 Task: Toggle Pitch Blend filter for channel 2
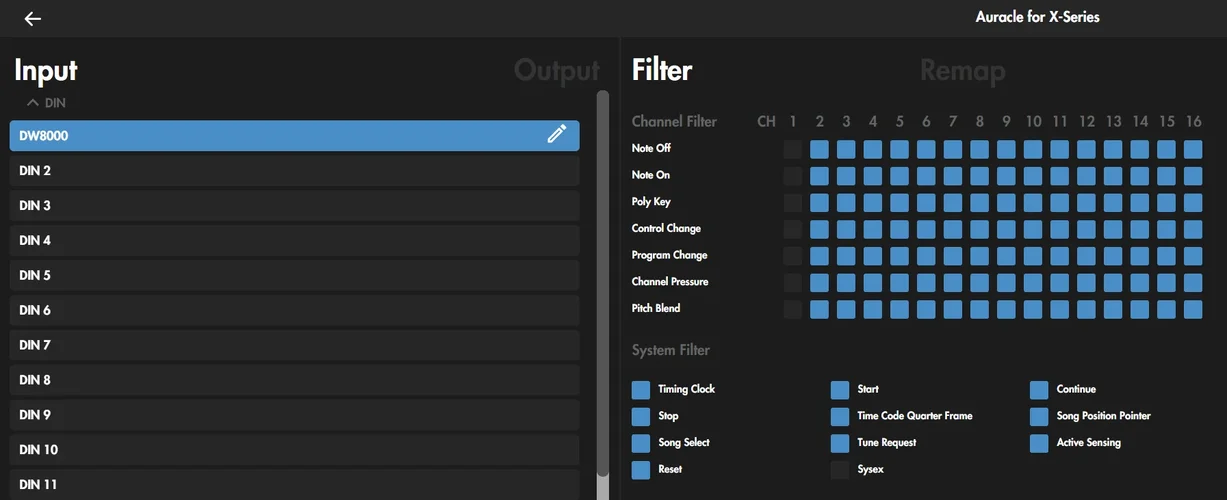click(x=820, y=309)
